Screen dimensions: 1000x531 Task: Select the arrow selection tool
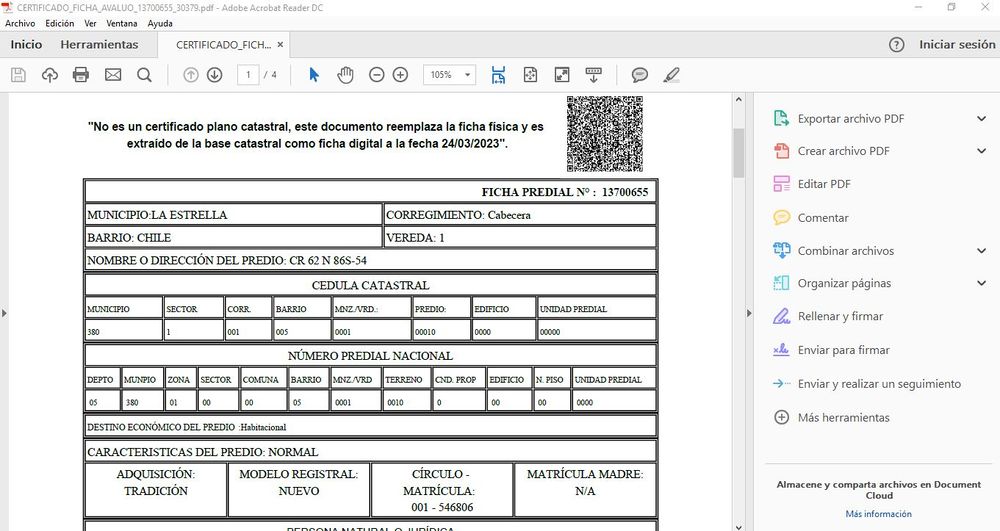coord(313,75)
